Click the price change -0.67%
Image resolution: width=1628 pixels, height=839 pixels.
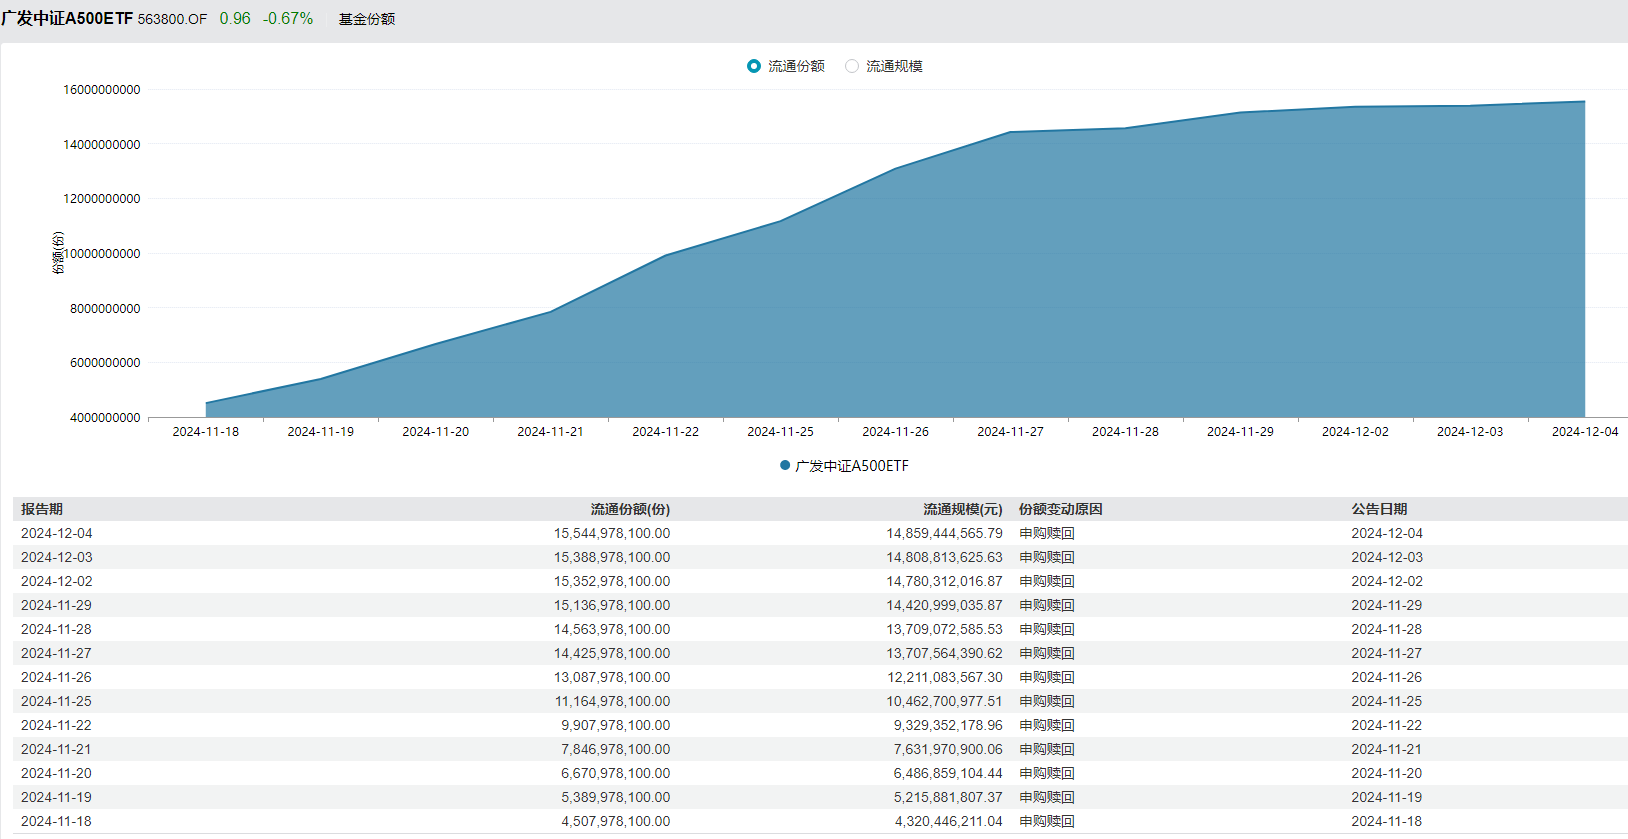pos(288,19)
